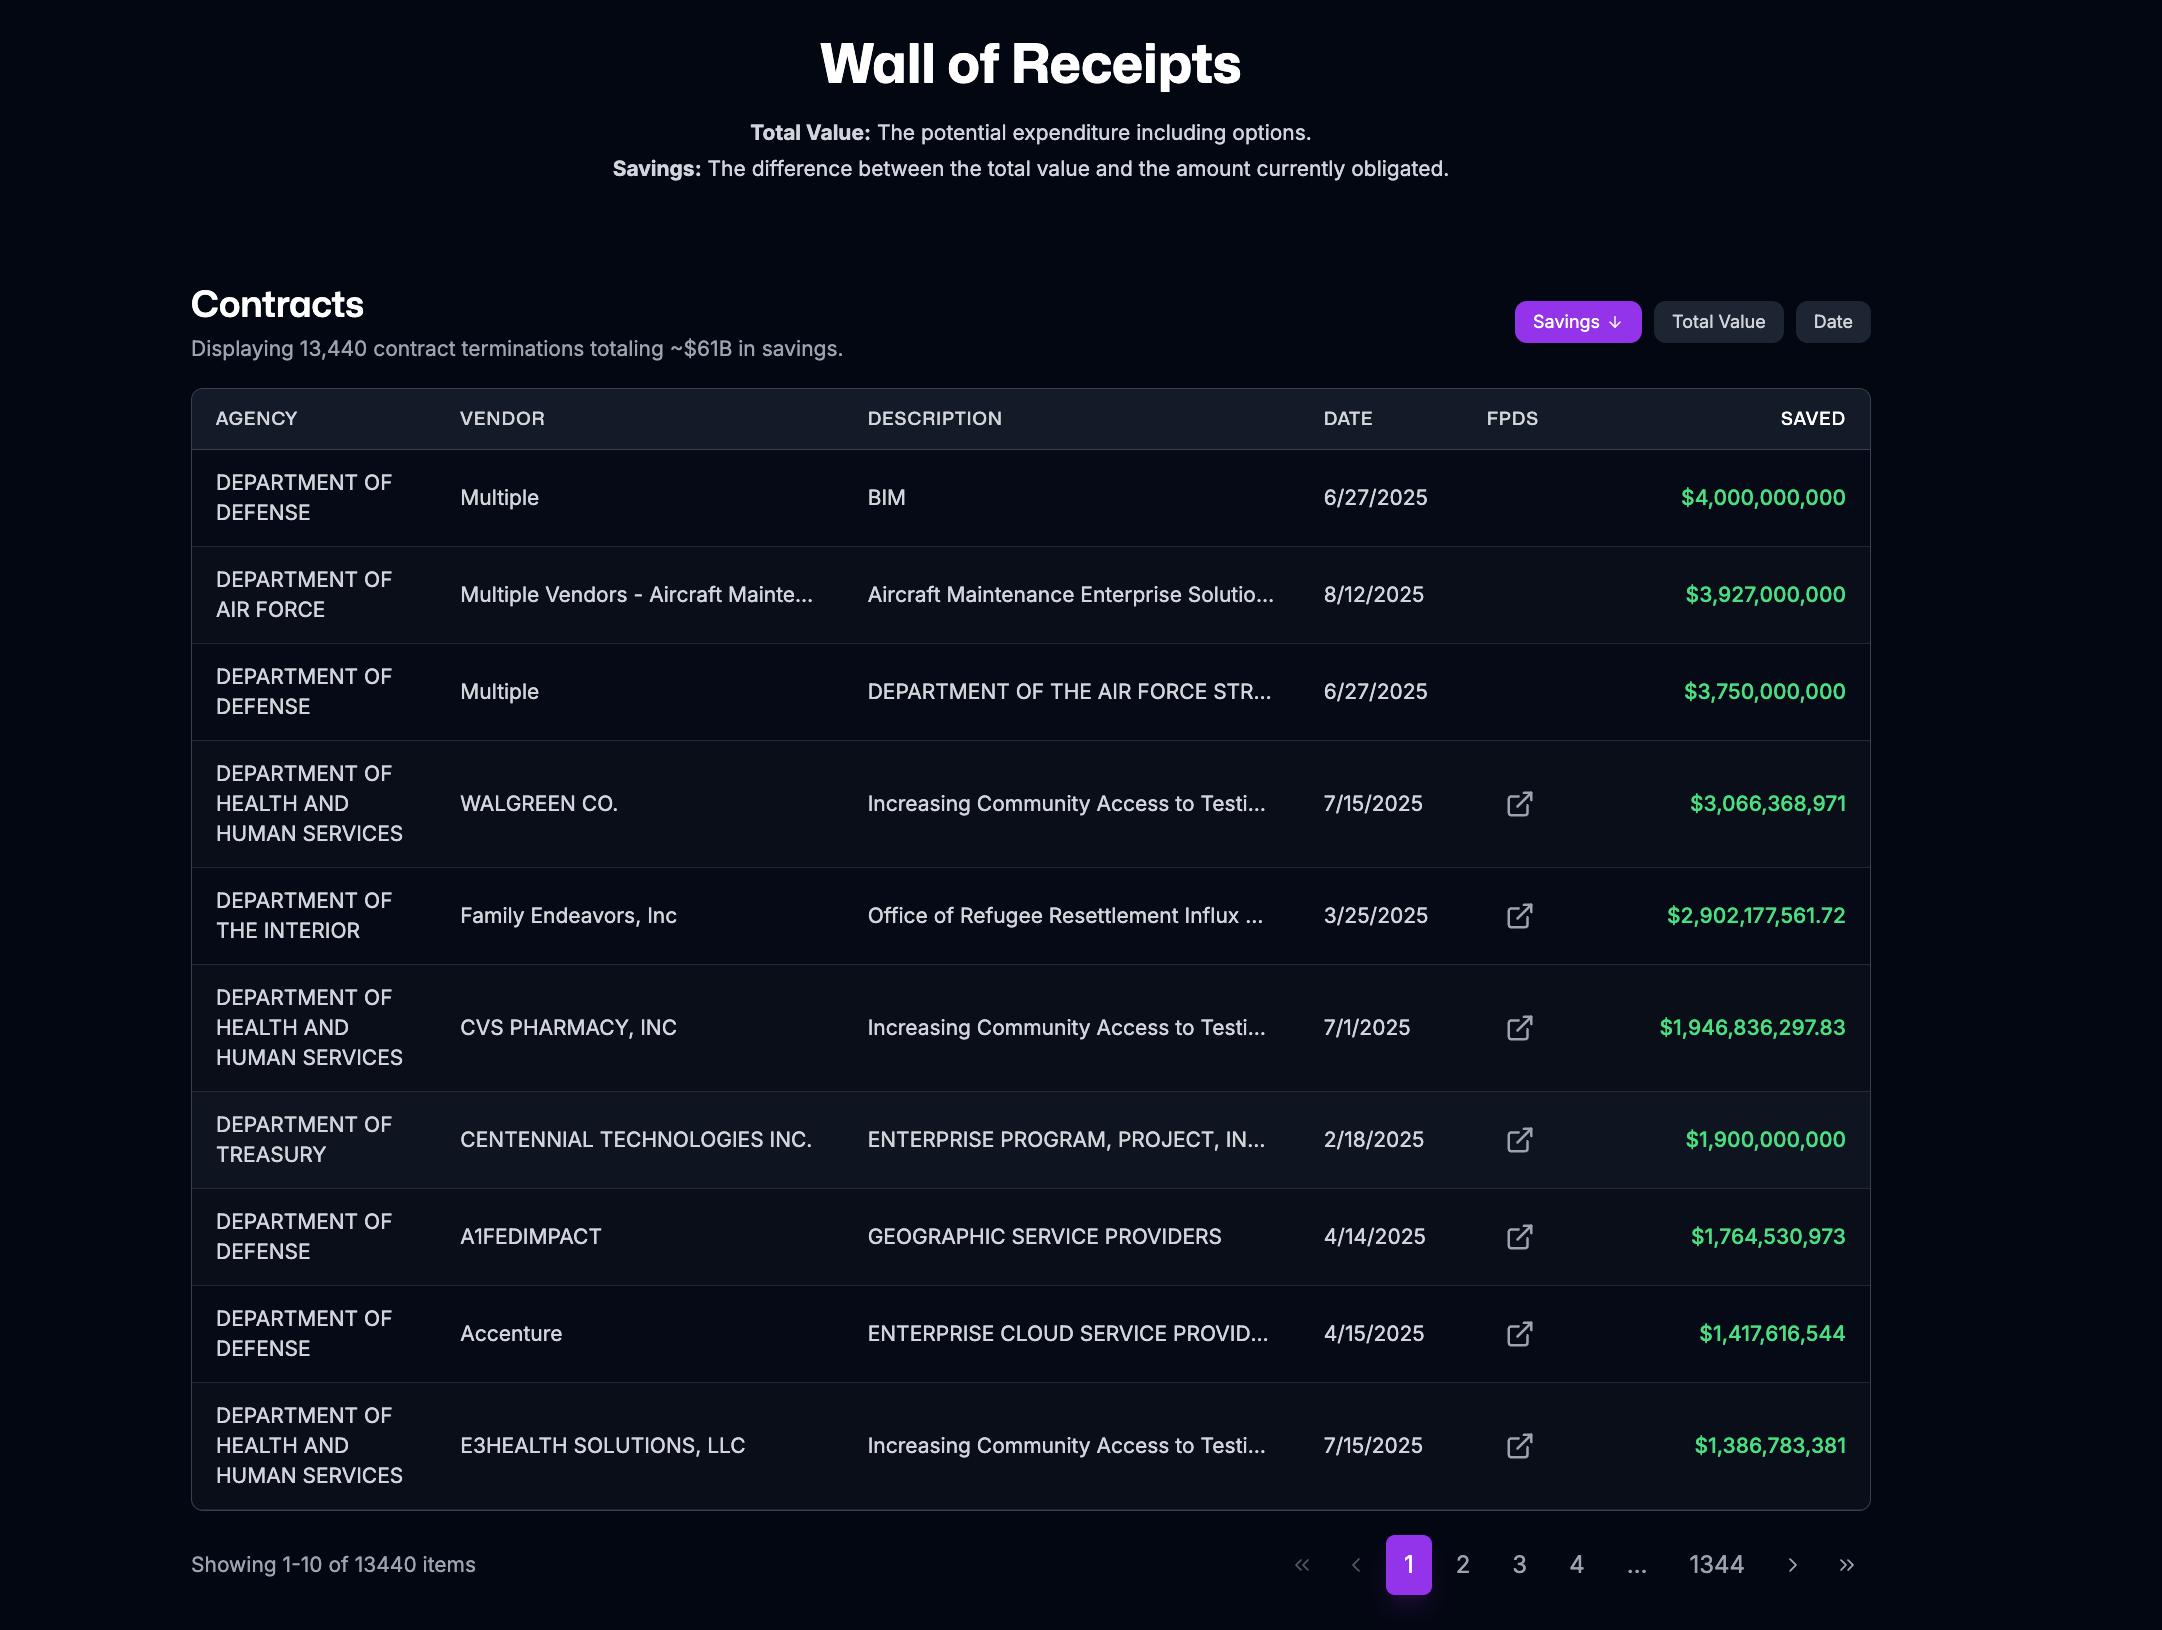The width and height of the screenshot is (2162, 1630).
Task: Open FPDS link for WALGREEN CO. contract
Action: [1519, 804]
